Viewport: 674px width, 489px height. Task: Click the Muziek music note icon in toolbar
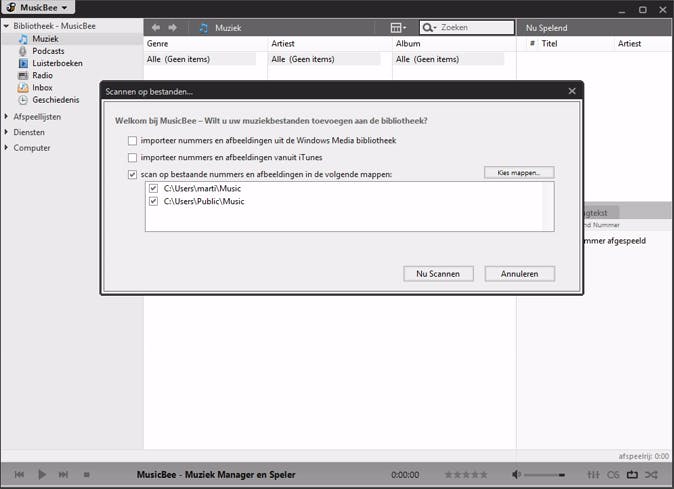click(204, 28)
